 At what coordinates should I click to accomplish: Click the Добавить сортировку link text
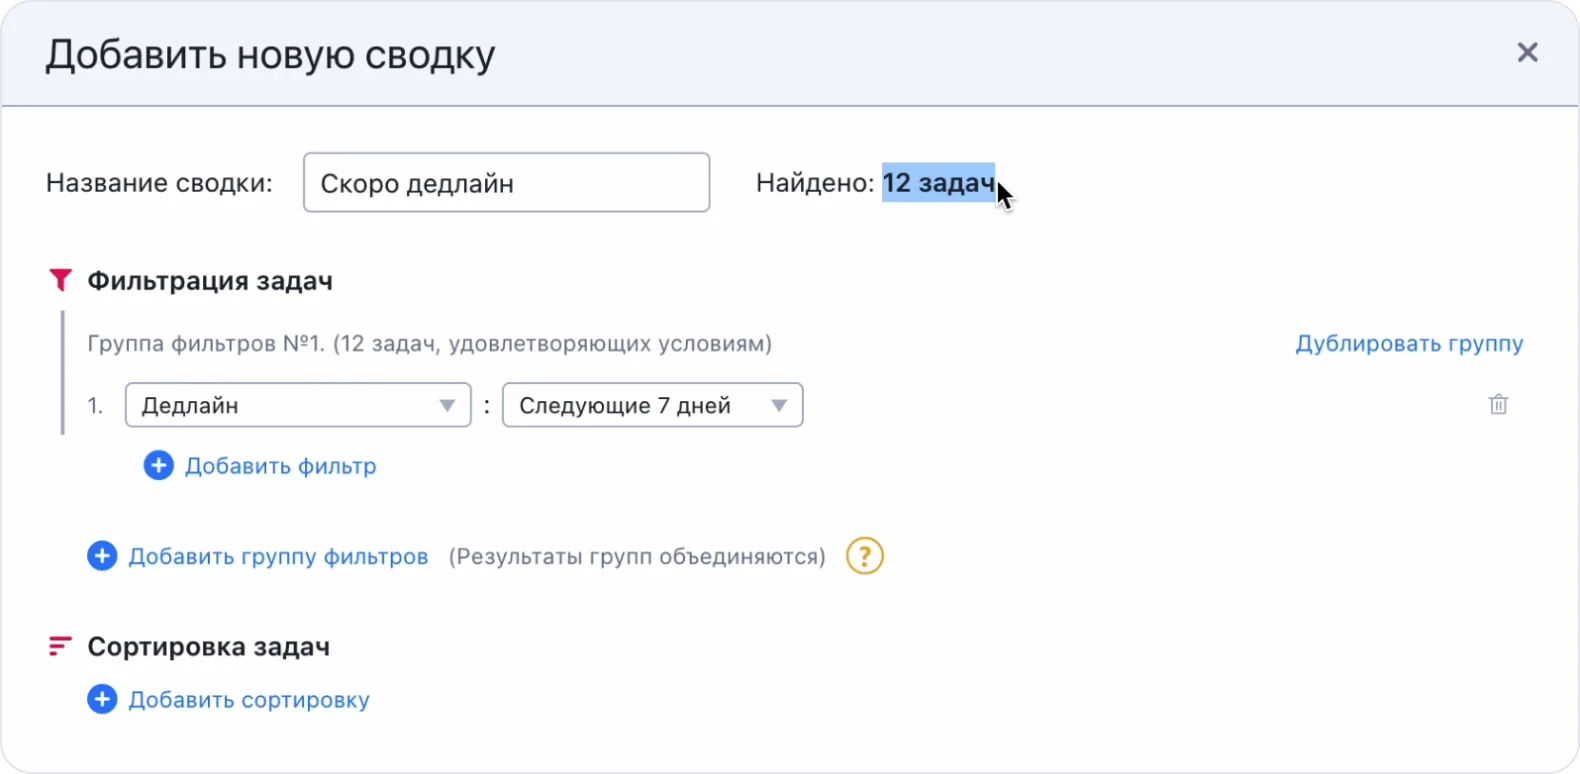[249, 700]
